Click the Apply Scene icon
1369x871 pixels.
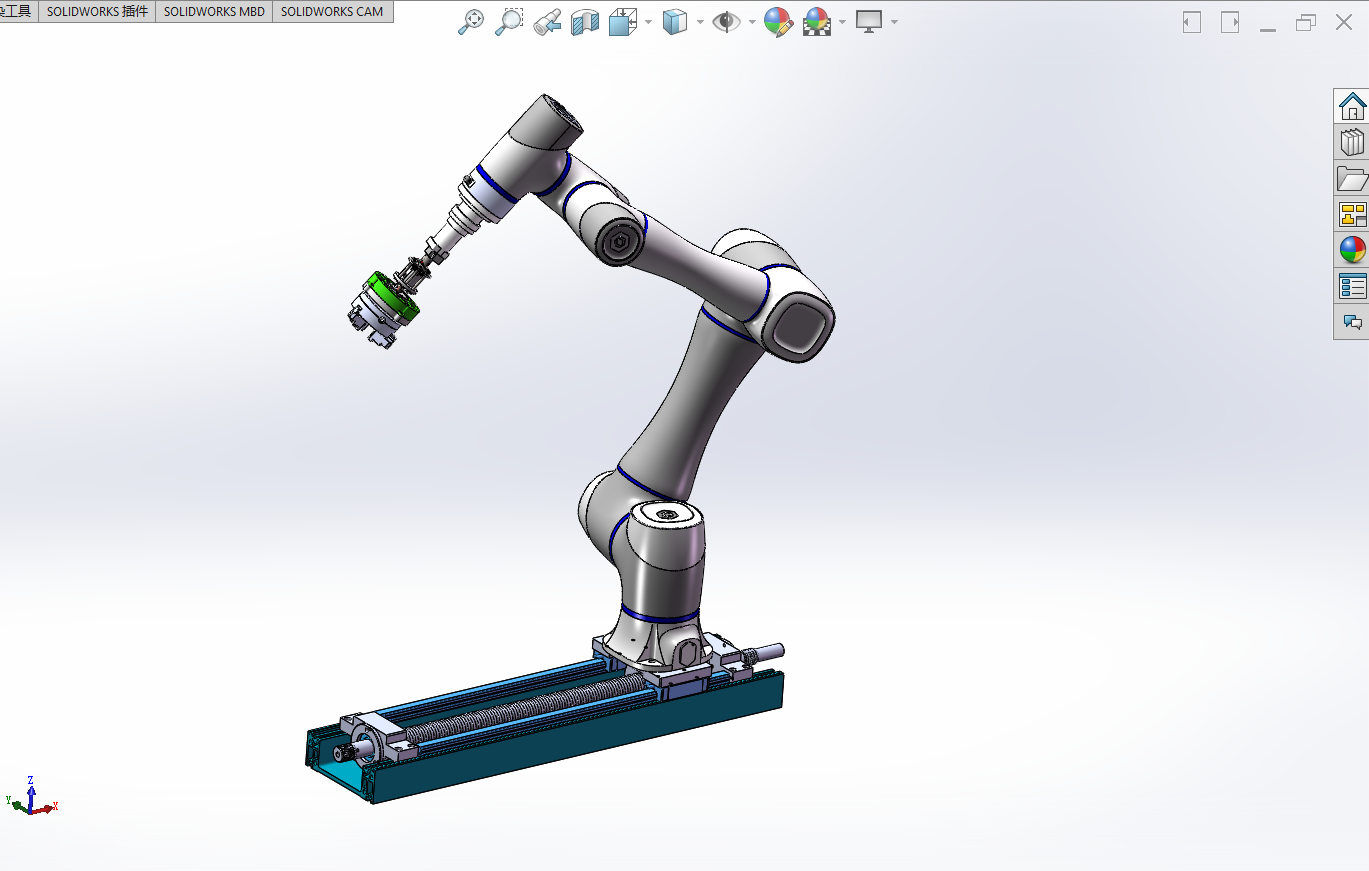pos(817,22)
